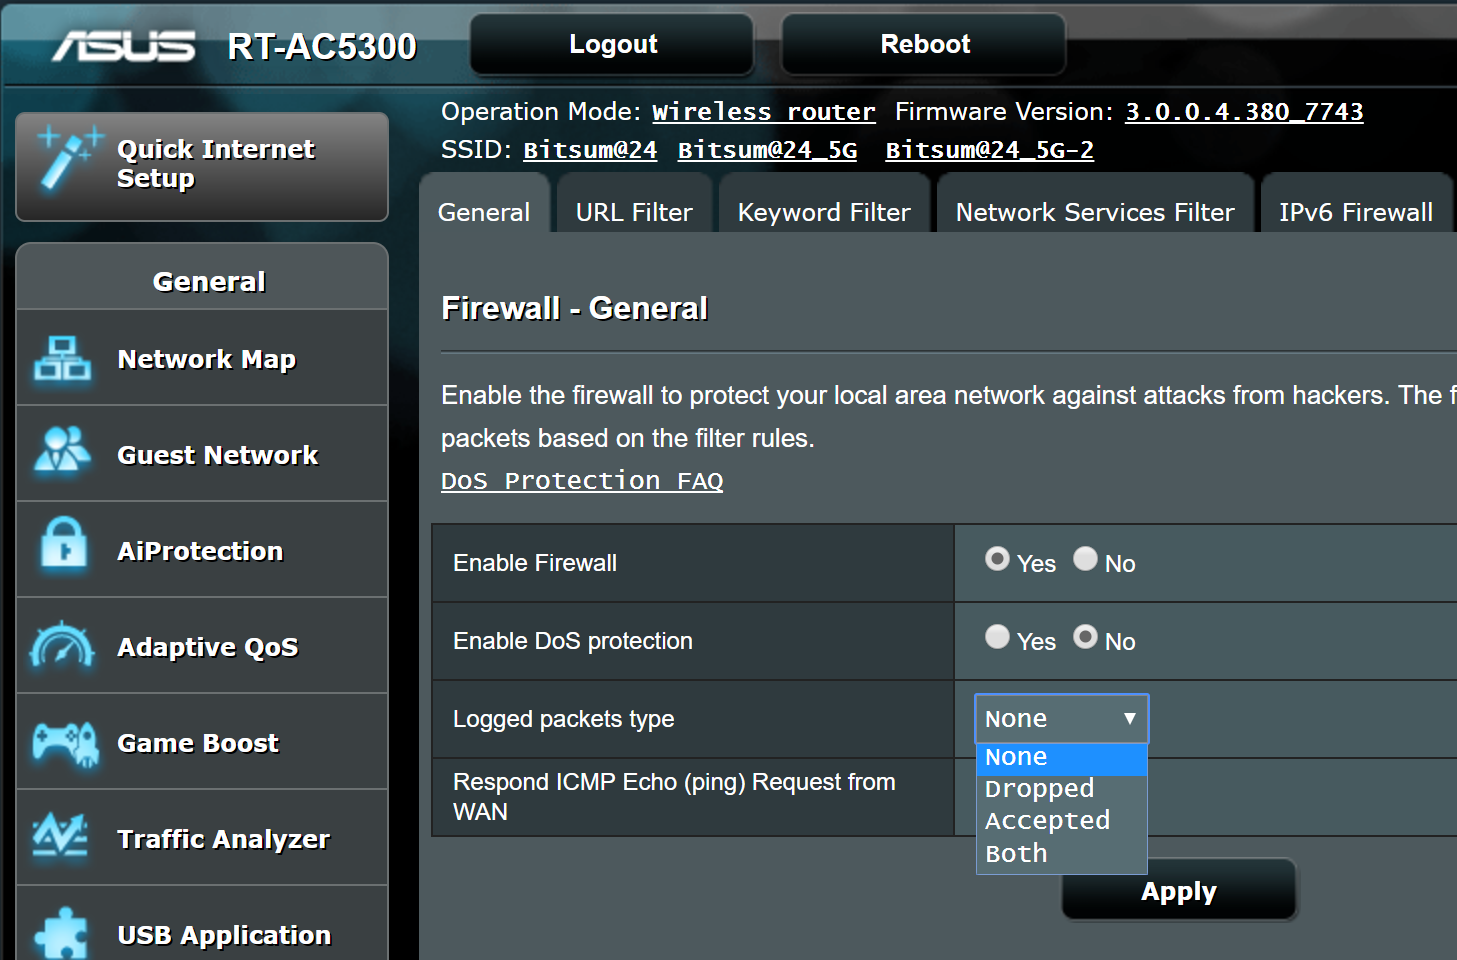Set Enable DoS protection to Yes
The height and width of the screenshot is (960, 1457).
tap(997, 637)
